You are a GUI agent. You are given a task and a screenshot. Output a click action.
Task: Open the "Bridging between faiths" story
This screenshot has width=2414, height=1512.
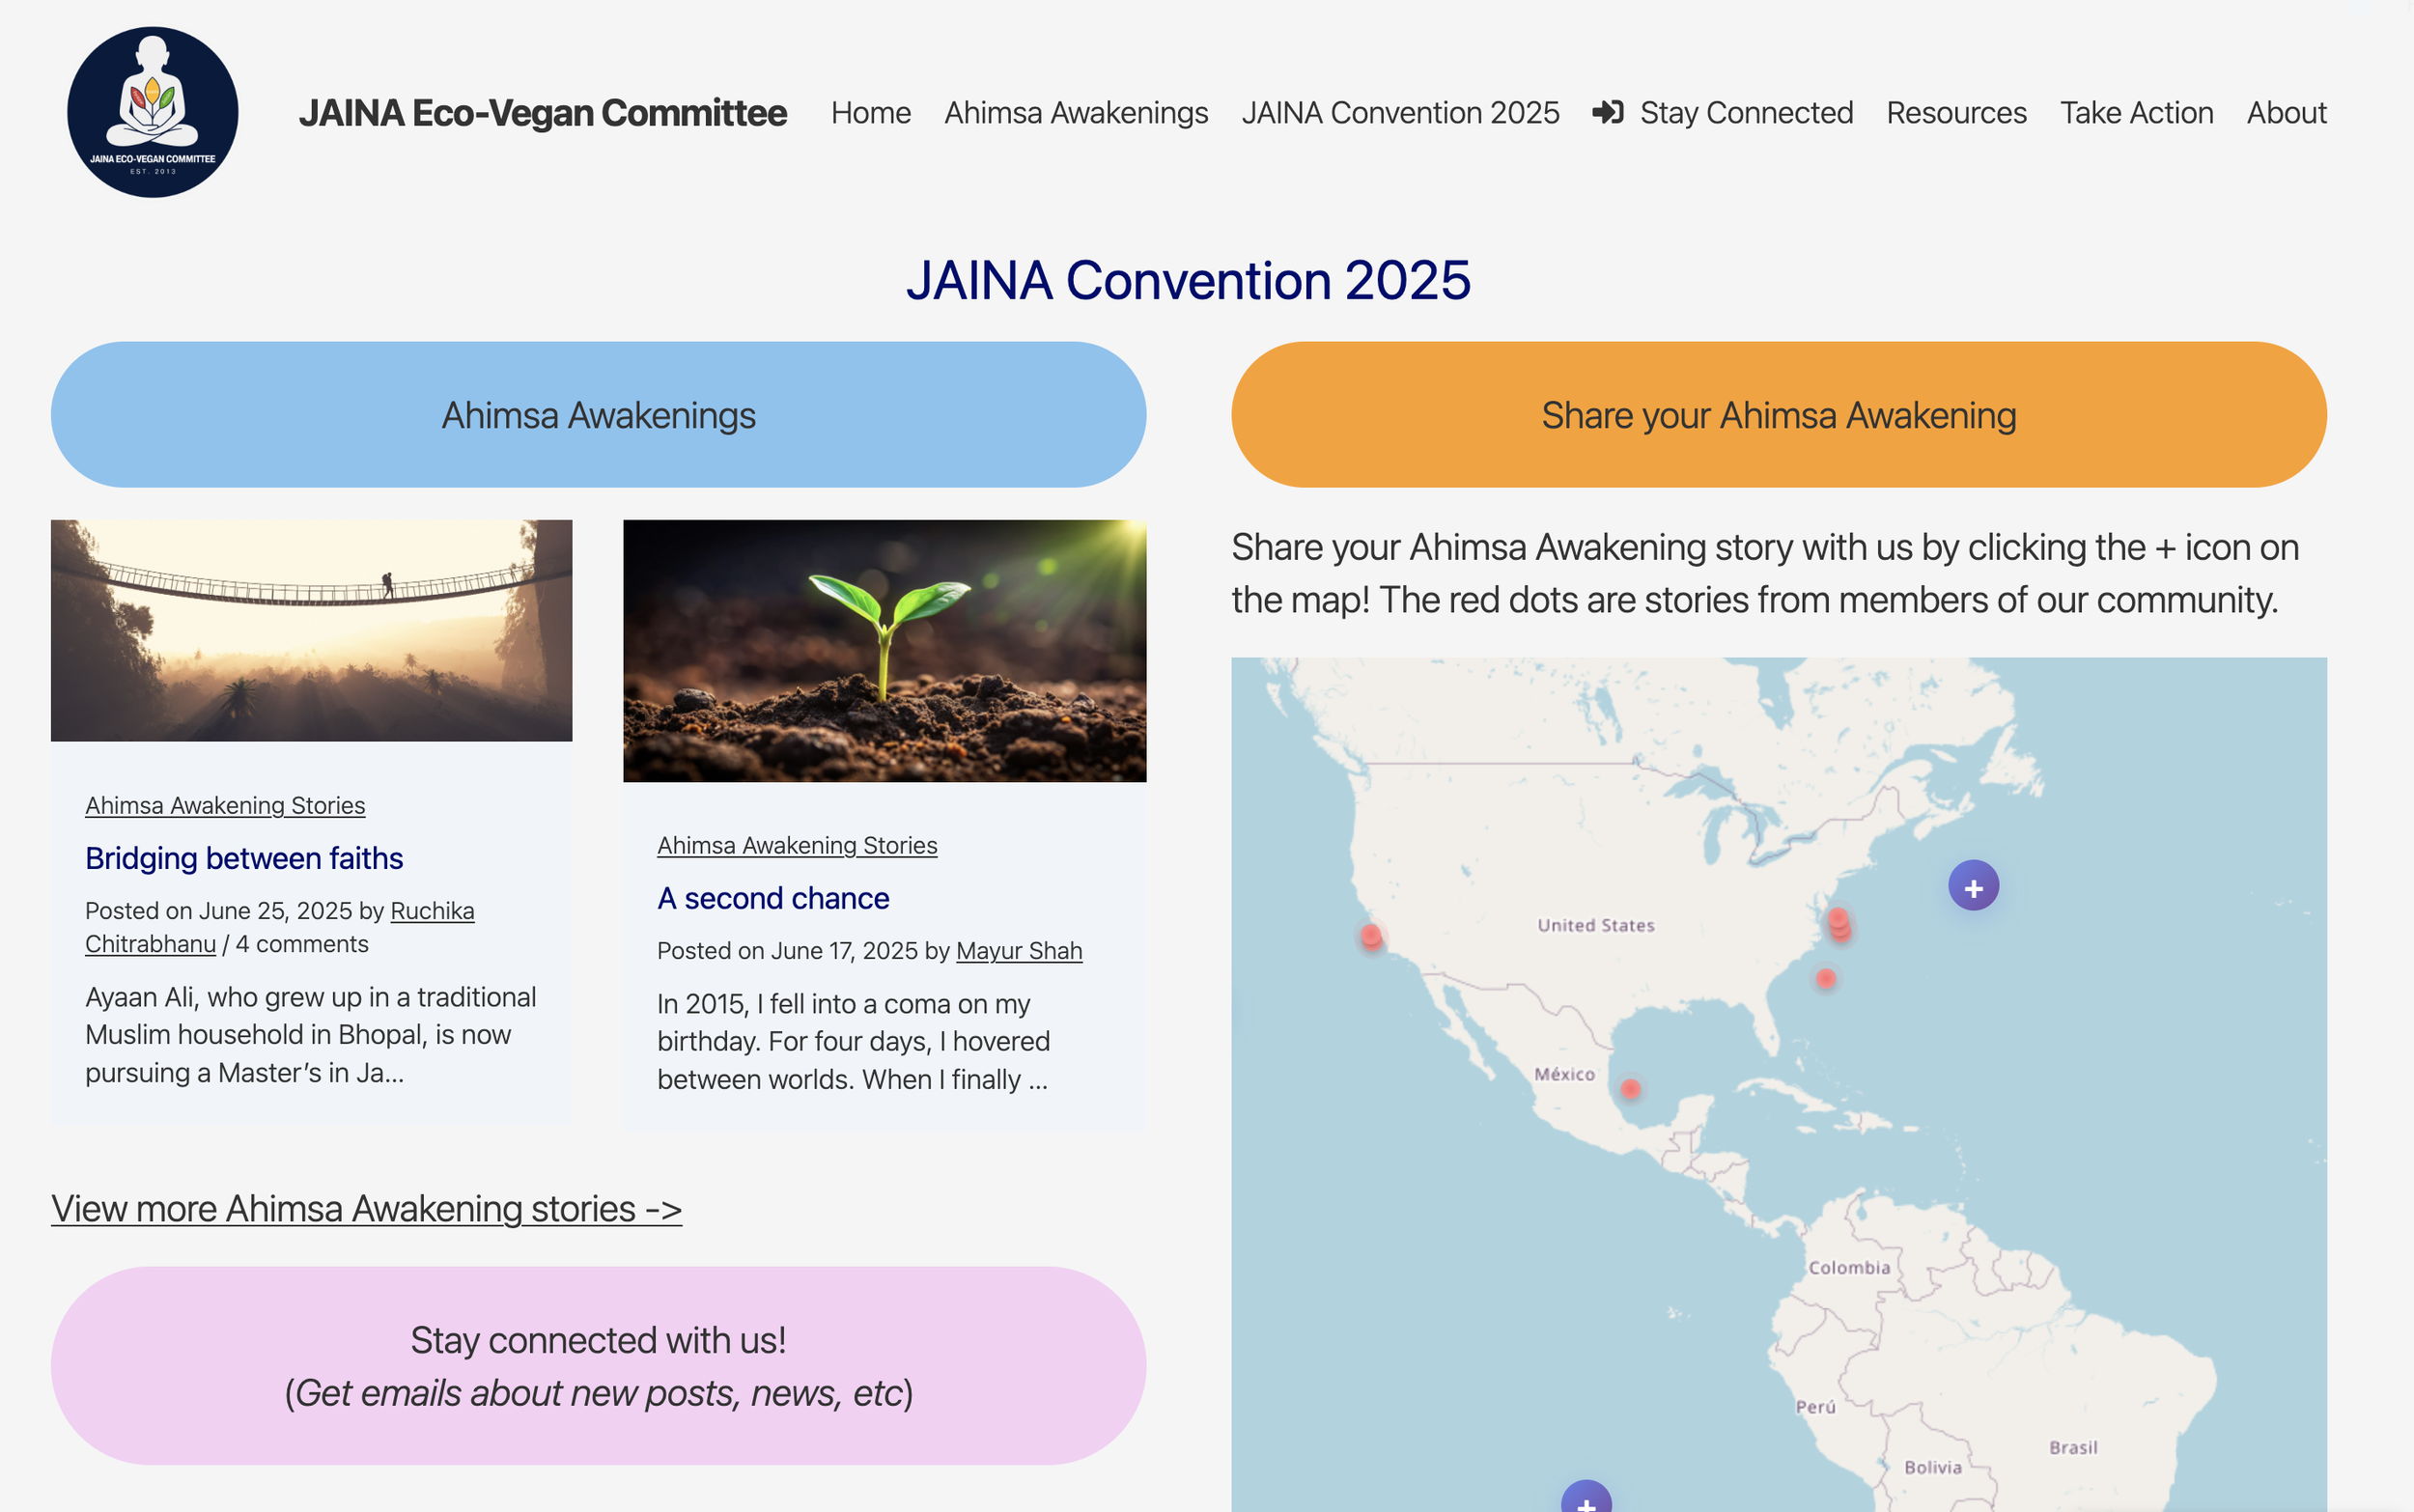point(243,858)
